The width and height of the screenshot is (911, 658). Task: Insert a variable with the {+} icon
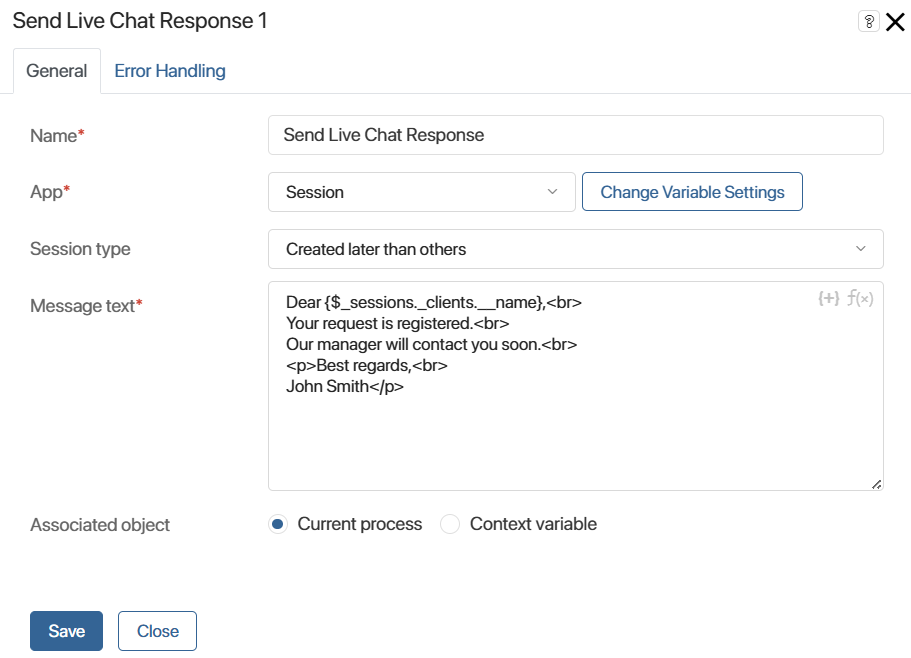(828, 299)
